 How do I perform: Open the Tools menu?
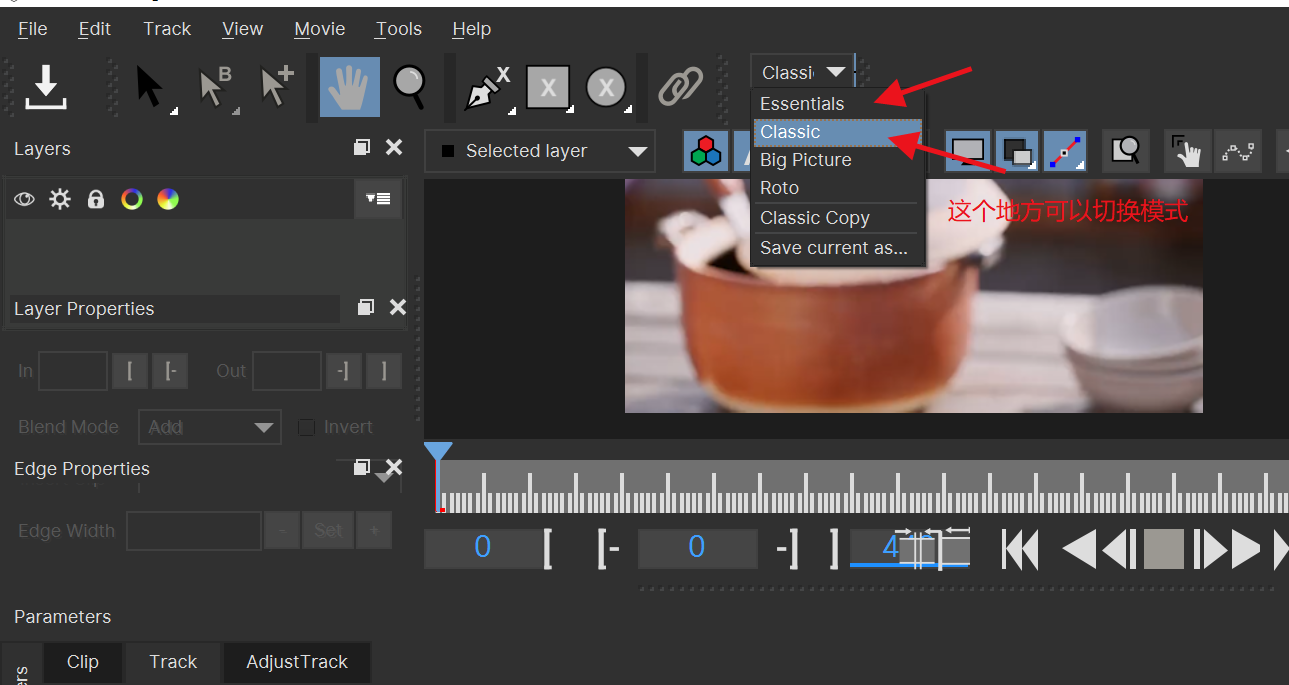398,29
